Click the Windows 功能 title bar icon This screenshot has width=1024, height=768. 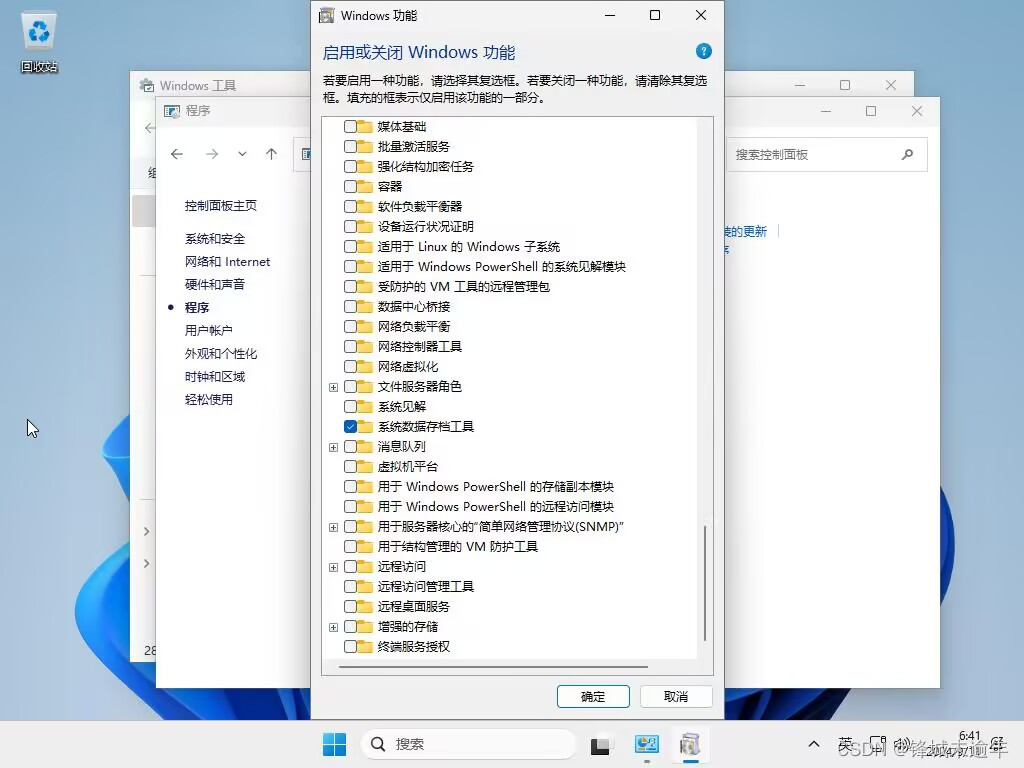point(327,15)
